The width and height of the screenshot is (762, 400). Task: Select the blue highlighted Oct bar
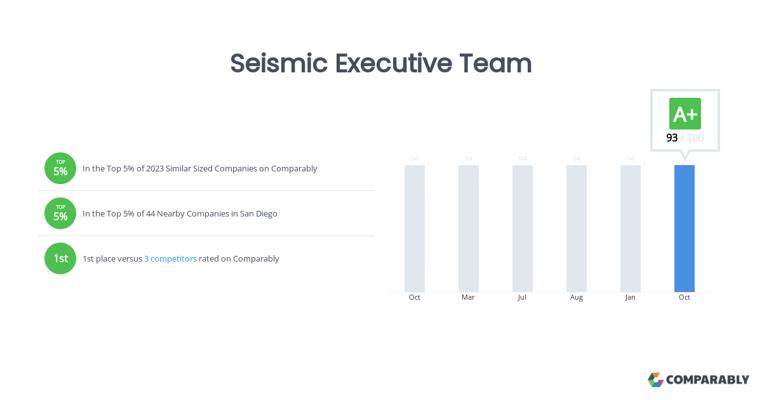684,228
